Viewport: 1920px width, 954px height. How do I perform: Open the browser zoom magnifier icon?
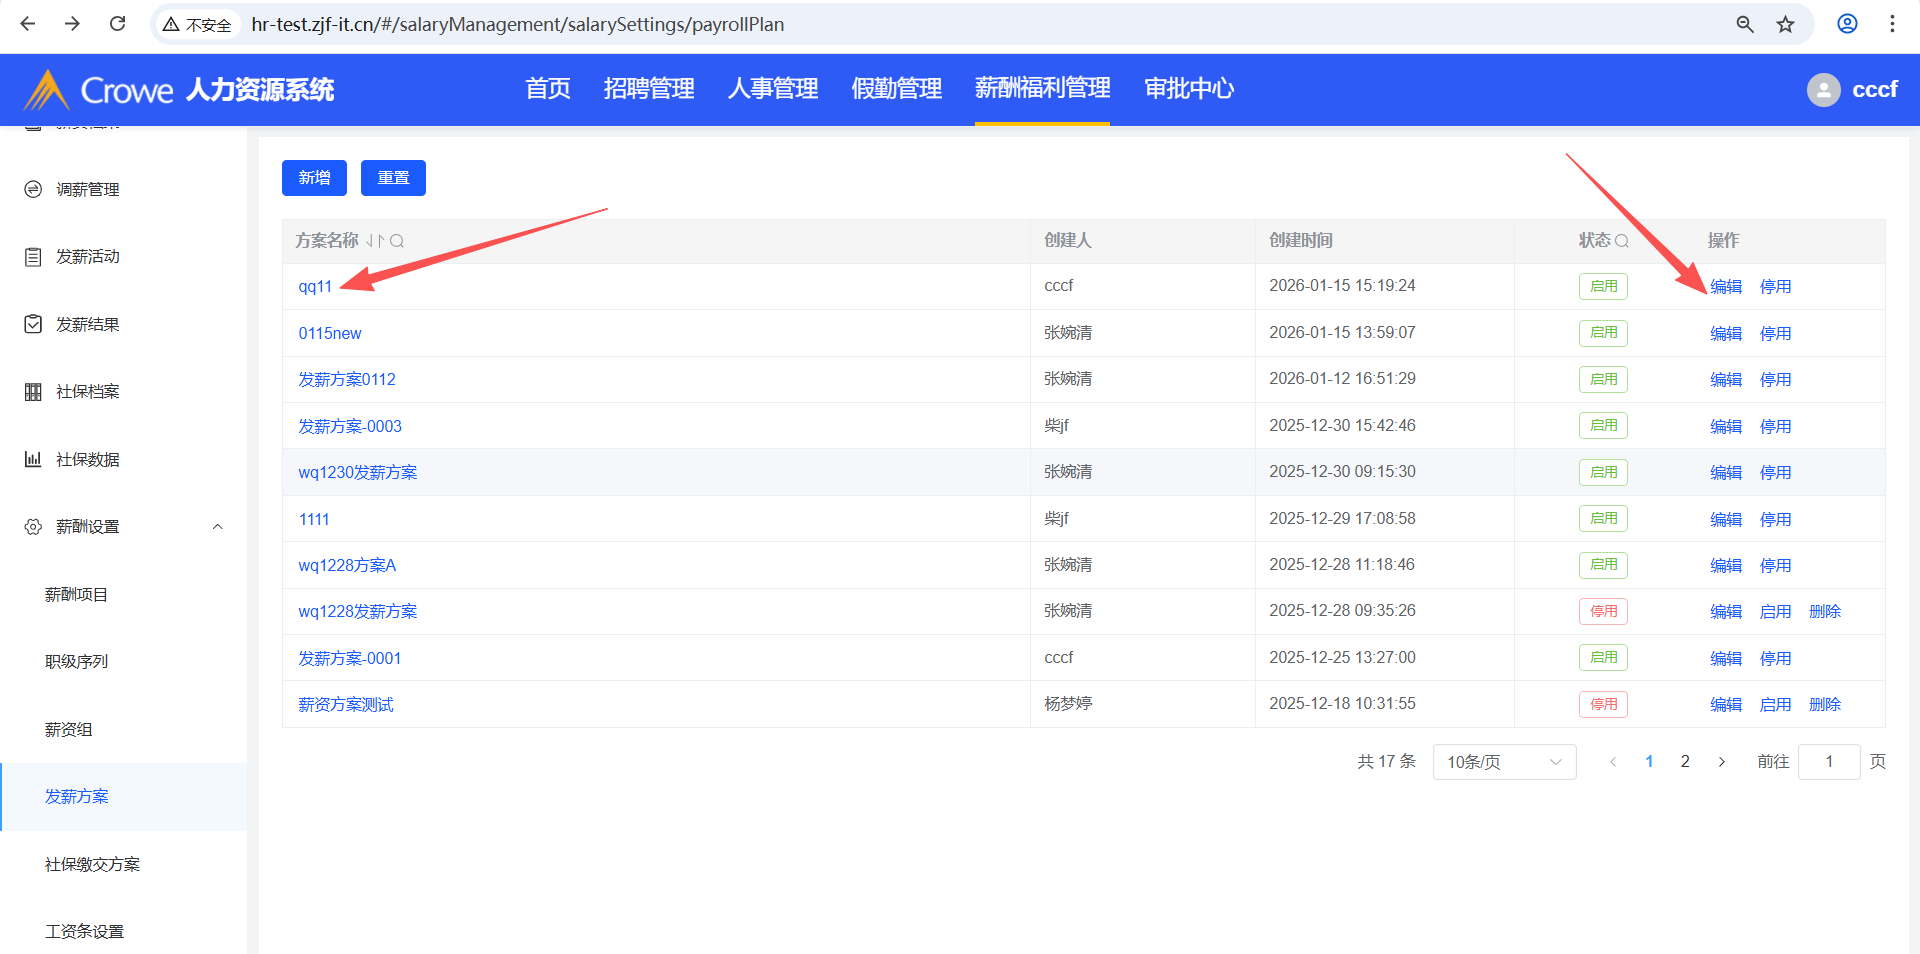[x=1745, y=24]
